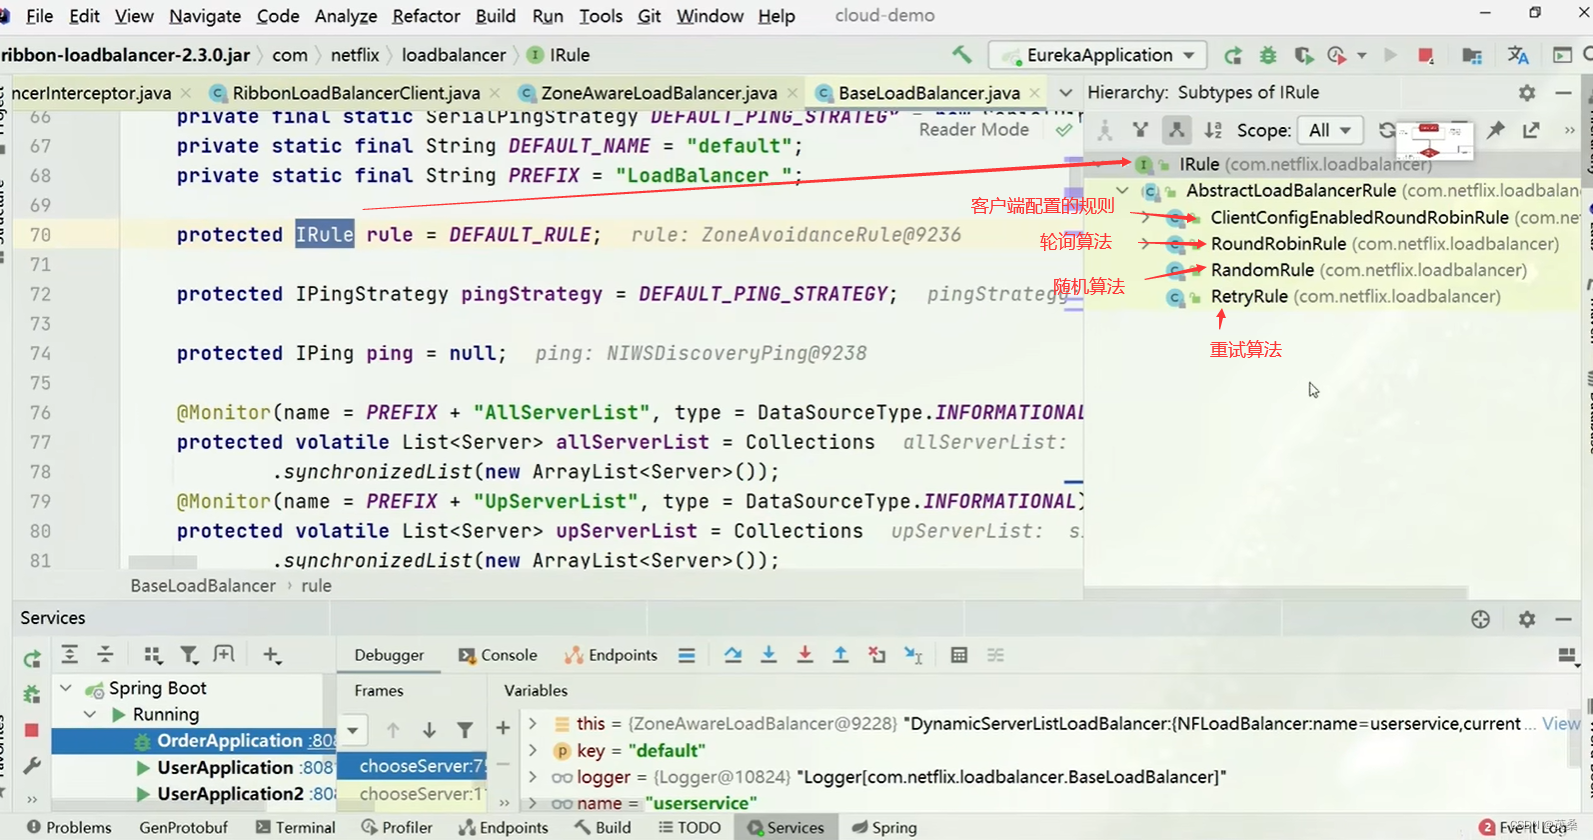
Task: Click the Step Into debug icon
Action: click(769, 655)
